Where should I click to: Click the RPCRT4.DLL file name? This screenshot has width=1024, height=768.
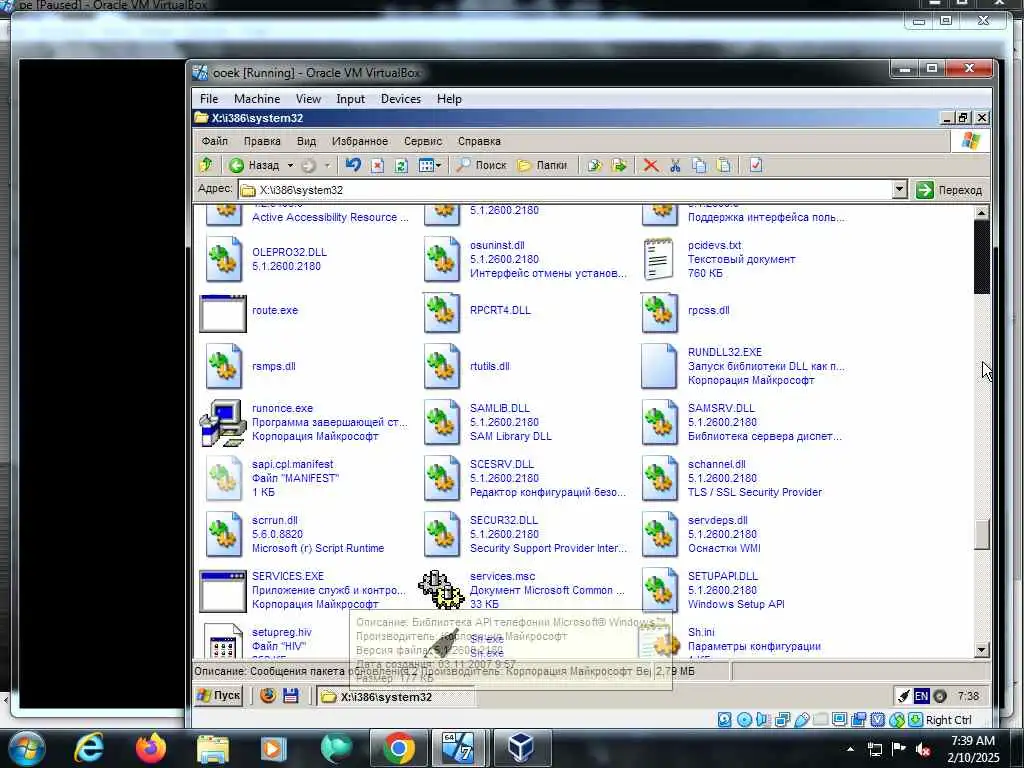coord(500,310)
